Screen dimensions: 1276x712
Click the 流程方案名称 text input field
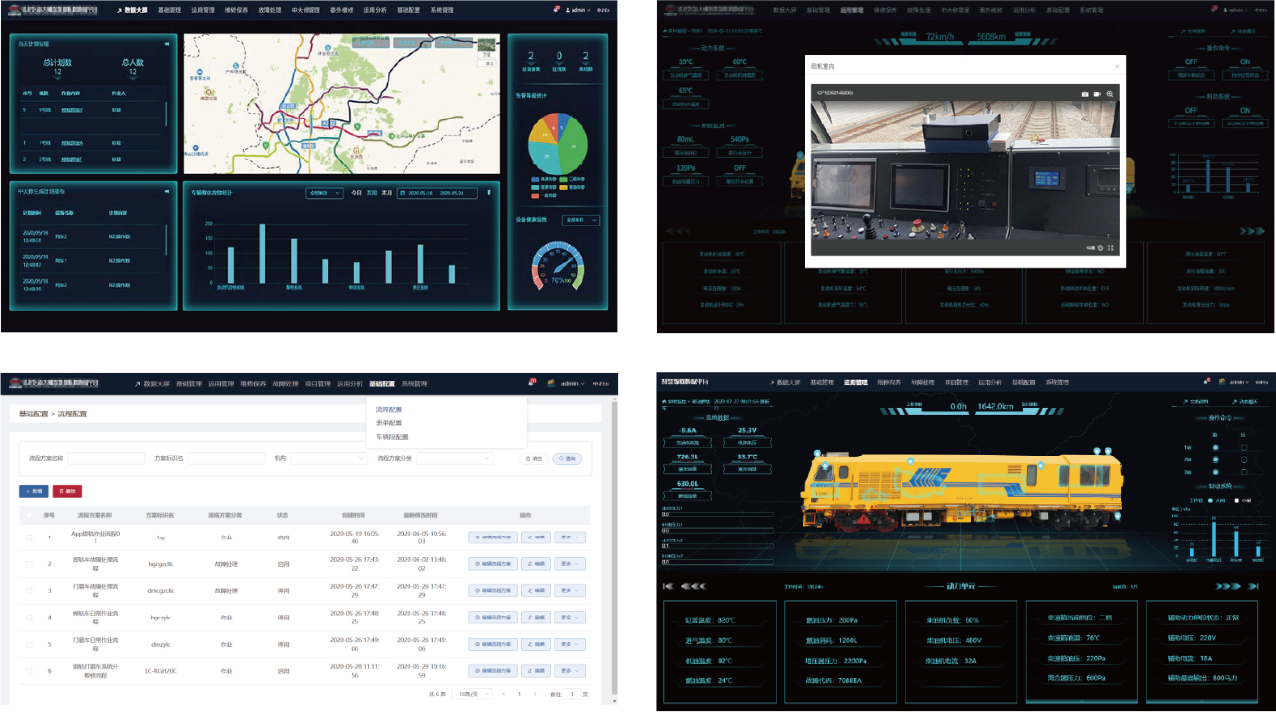pyautogui.click(x=106, y=458)
